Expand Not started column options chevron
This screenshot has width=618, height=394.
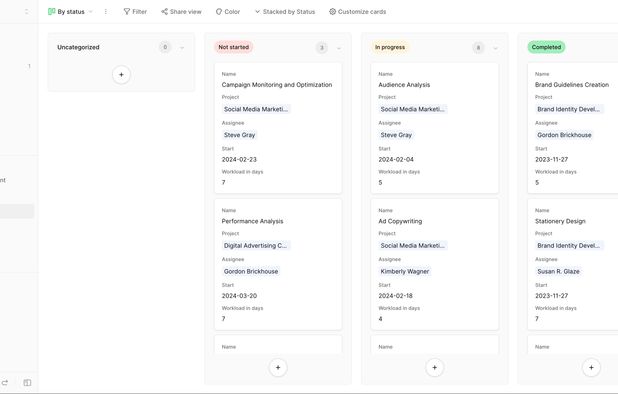point(339,48)
